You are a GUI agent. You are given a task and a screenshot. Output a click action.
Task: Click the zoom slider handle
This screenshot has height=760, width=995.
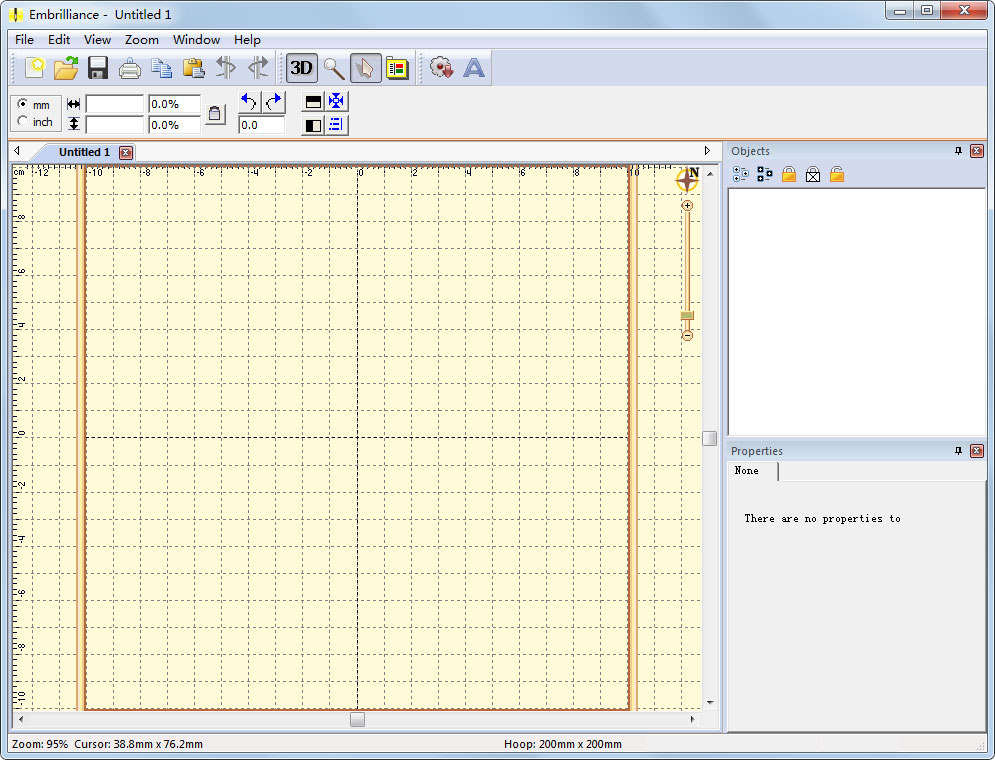[x=687, y=315]
